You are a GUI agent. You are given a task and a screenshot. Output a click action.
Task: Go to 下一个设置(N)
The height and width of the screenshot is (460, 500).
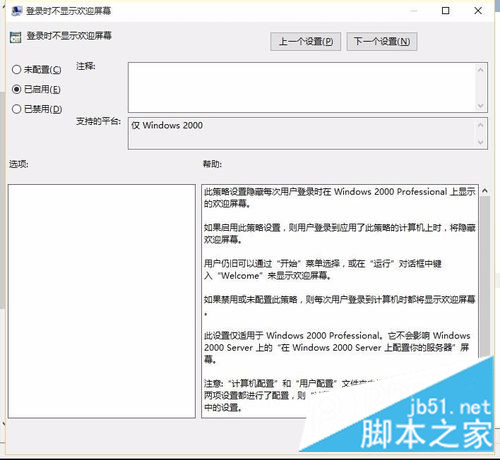[x=382, y=42]
